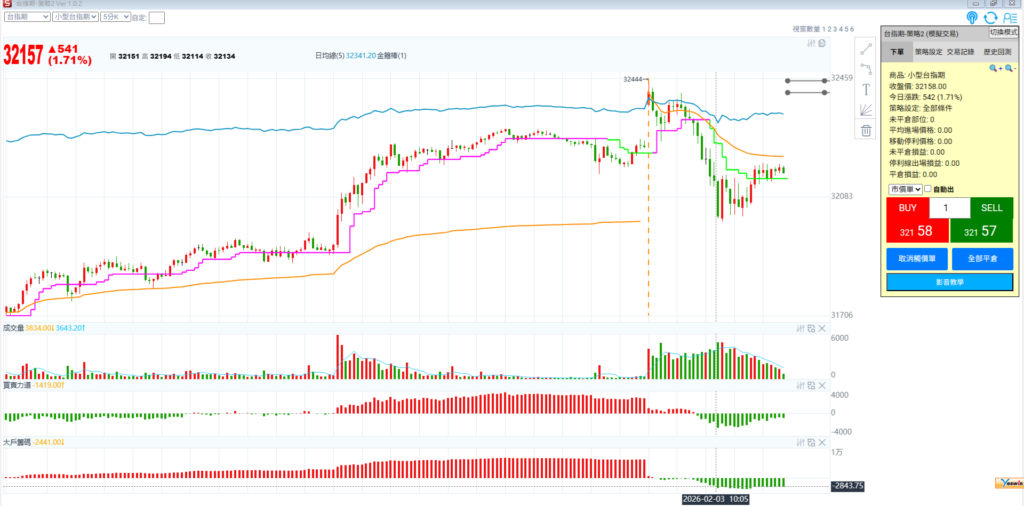Screen dimensions: 1024x506
Task: Open the 台指期 product dropdown
Action: [28, 17]
